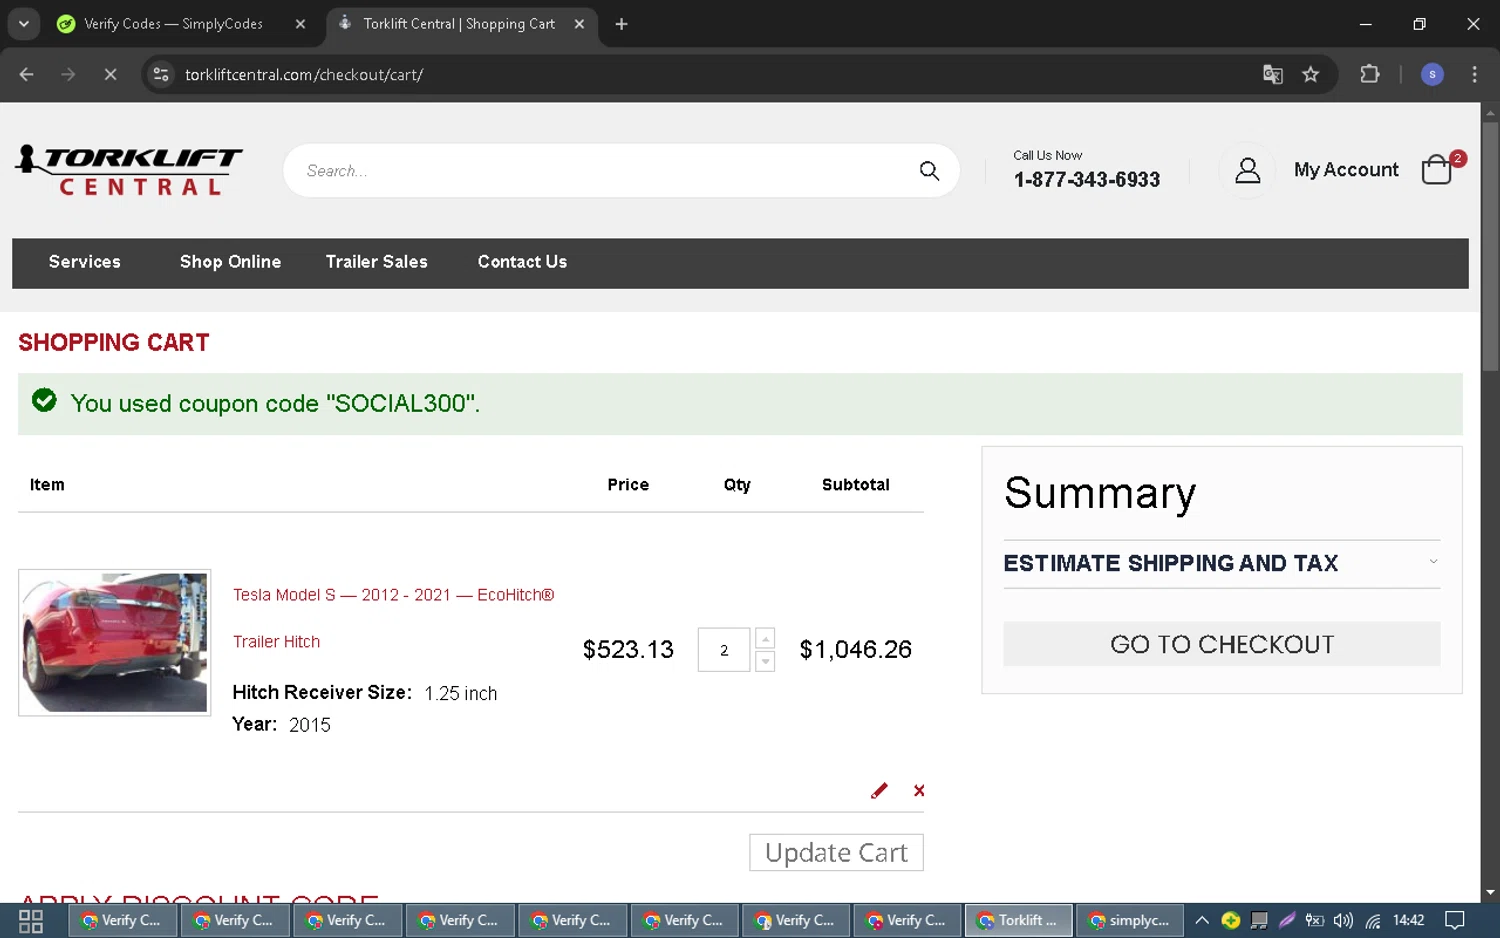Image resolution: width=1500 pixels, height=938 pixels.
Task: Go back with the browser back arrow
Action: click(x=27, y=74)
